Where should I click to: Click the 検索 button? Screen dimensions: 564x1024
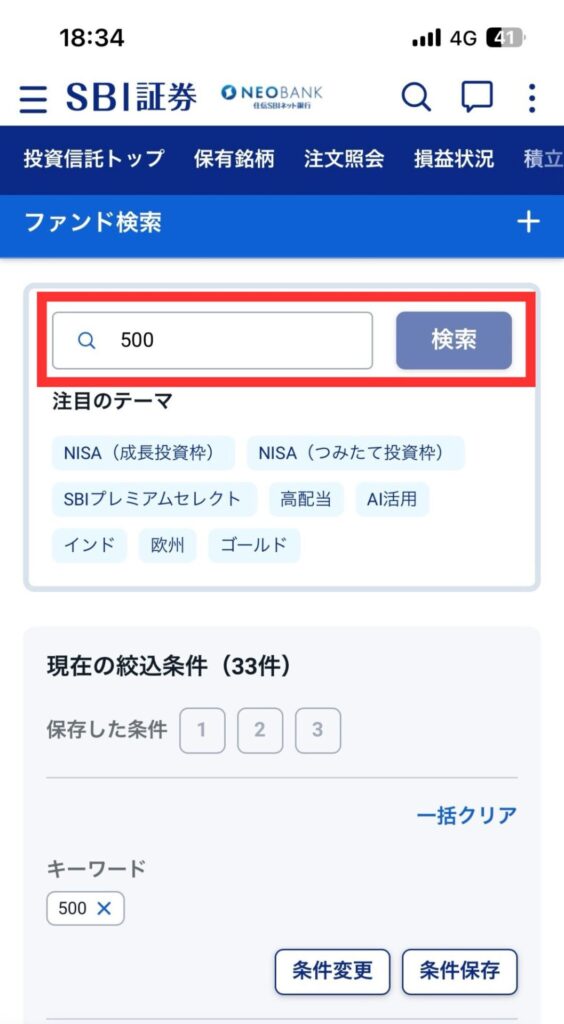coord(454,340)
